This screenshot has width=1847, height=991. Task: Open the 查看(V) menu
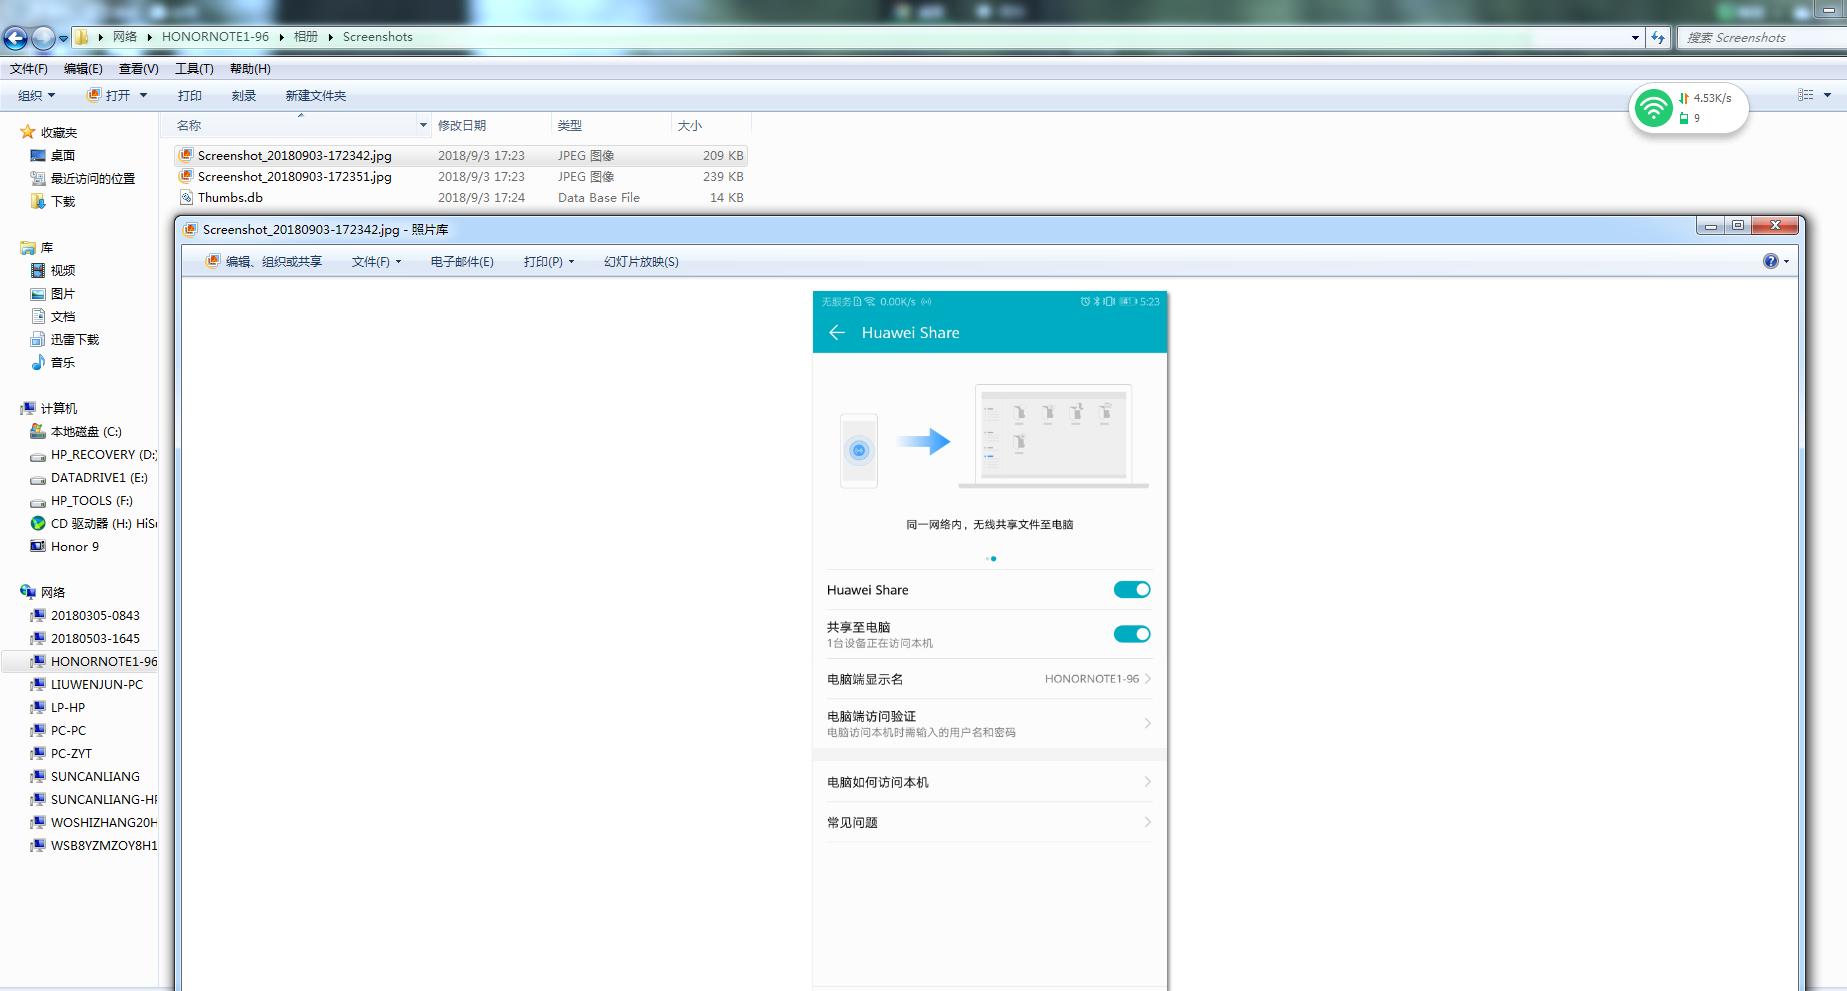[x=138, y=69]
